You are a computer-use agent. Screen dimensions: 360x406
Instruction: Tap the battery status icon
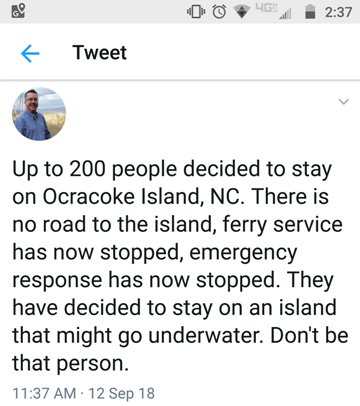[x=310, y=12]
